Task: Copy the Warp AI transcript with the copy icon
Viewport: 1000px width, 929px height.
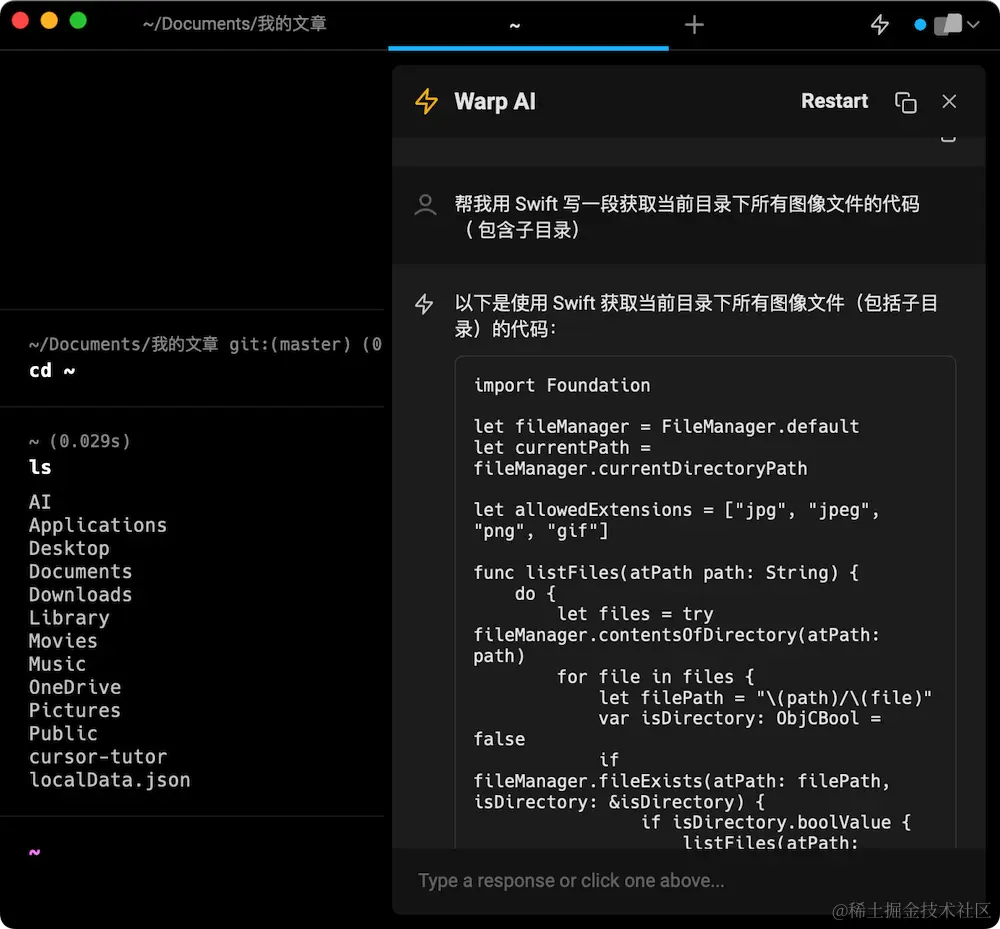Action: pos(906,102)
